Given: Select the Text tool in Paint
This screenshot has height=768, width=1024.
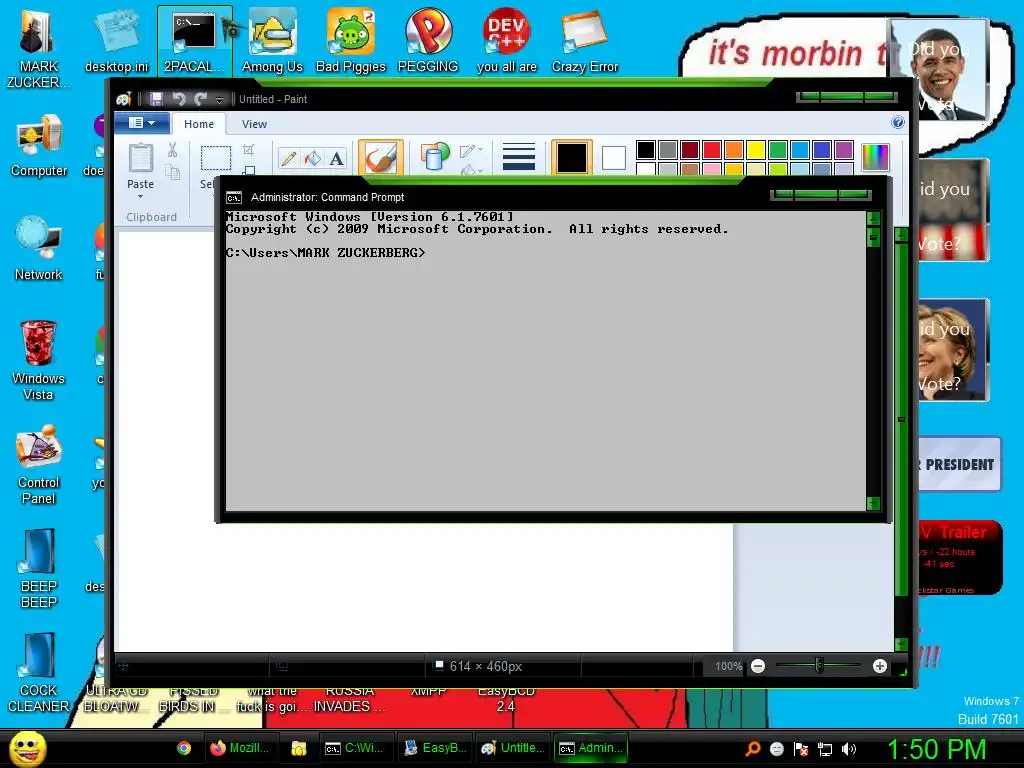Looking at the screenshot, I should click(x=336, y=158).
